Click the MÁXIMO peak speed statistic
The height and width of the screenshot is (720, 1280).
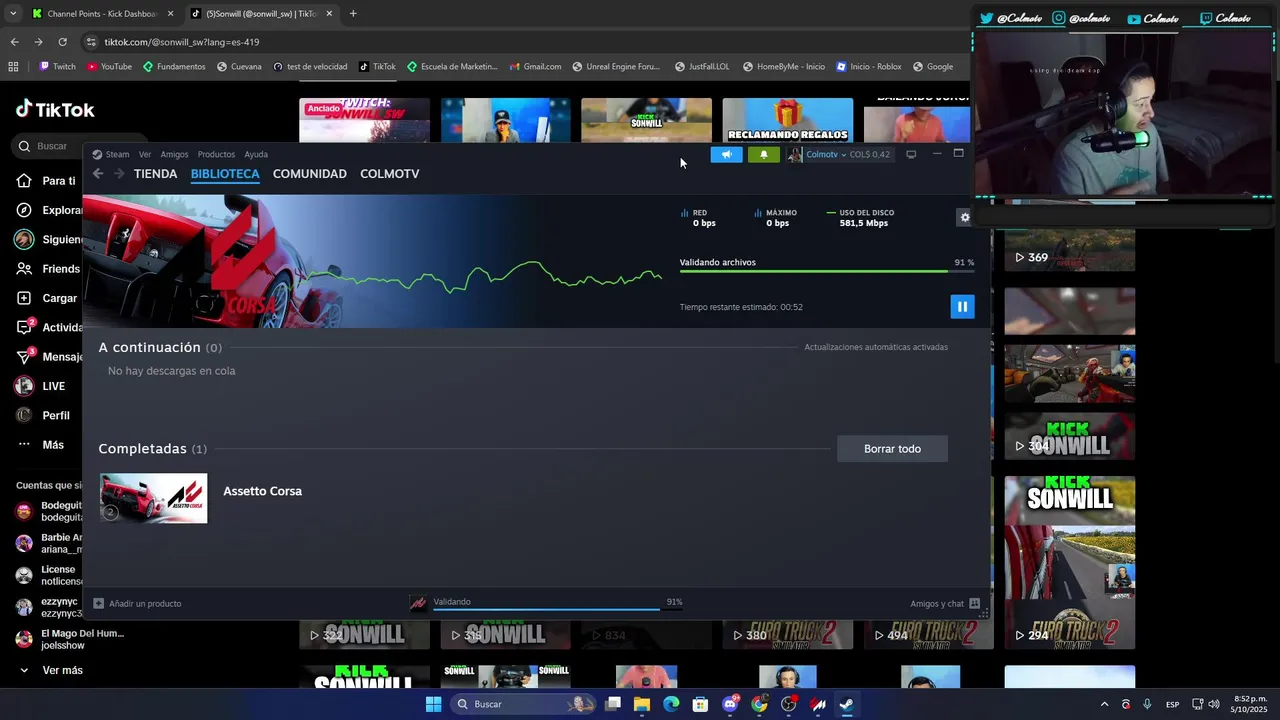click(x=776, y=218)
